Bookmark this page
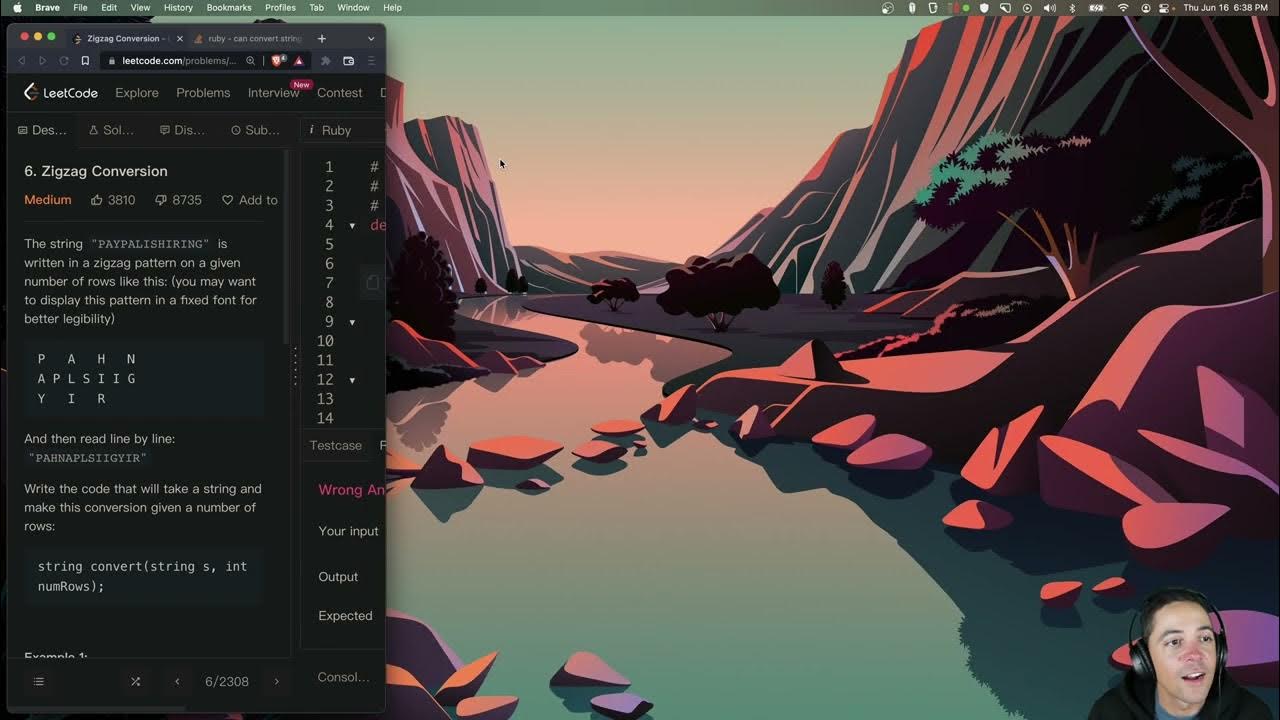Image resolution: width=1280 pixels, height=720 pixels. point(86,61)
